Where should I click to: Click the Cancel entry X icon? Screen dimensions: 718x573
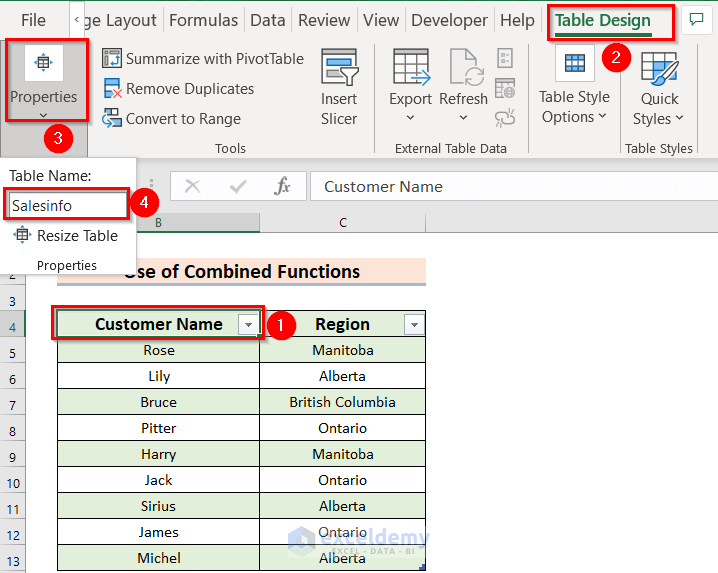(192, 186)
